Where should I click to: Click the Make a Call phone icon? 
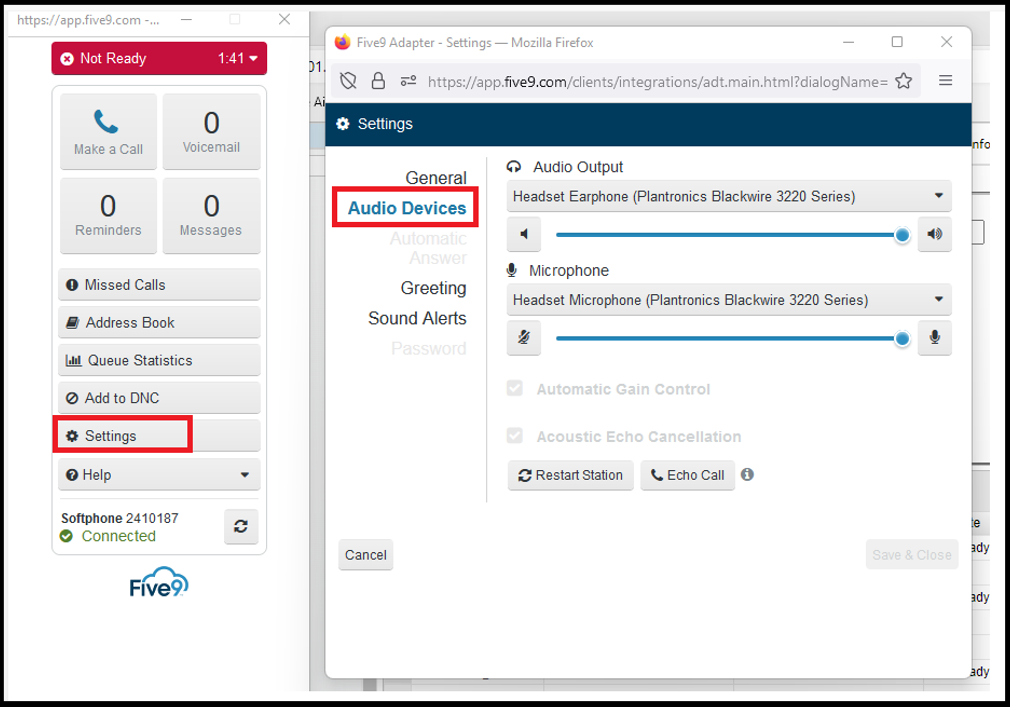tap(106, 121)
